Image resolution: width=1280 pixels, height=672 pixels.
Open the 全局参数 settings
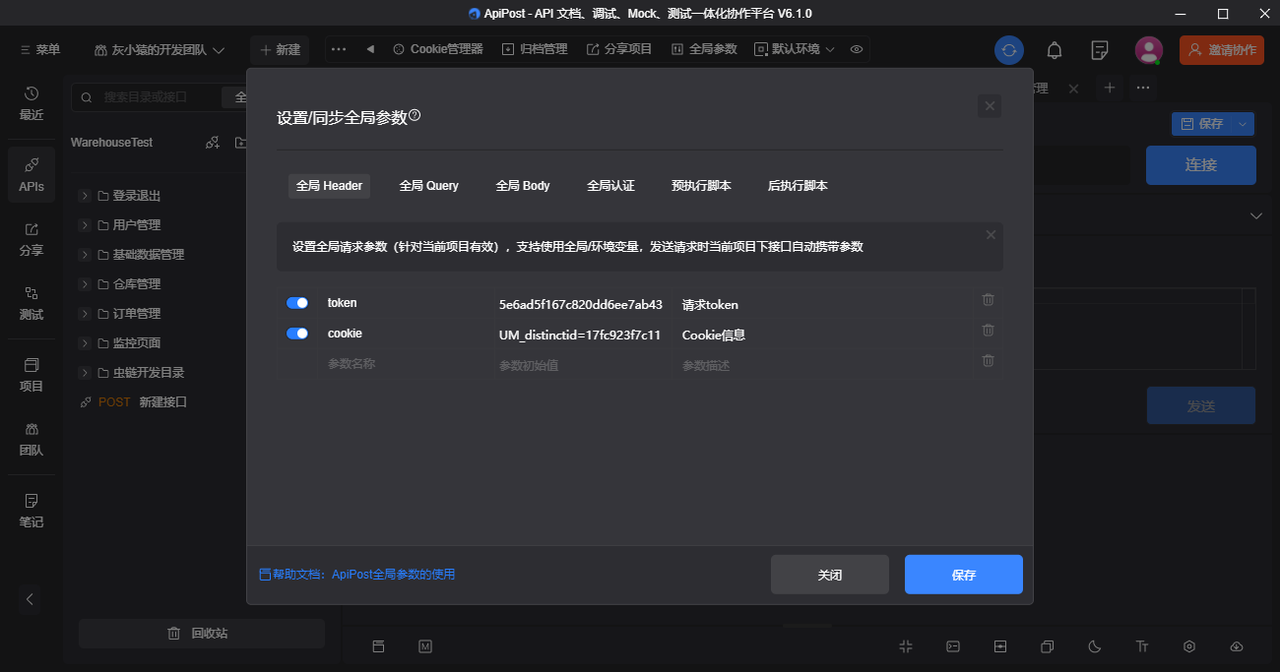pos(703,48)
